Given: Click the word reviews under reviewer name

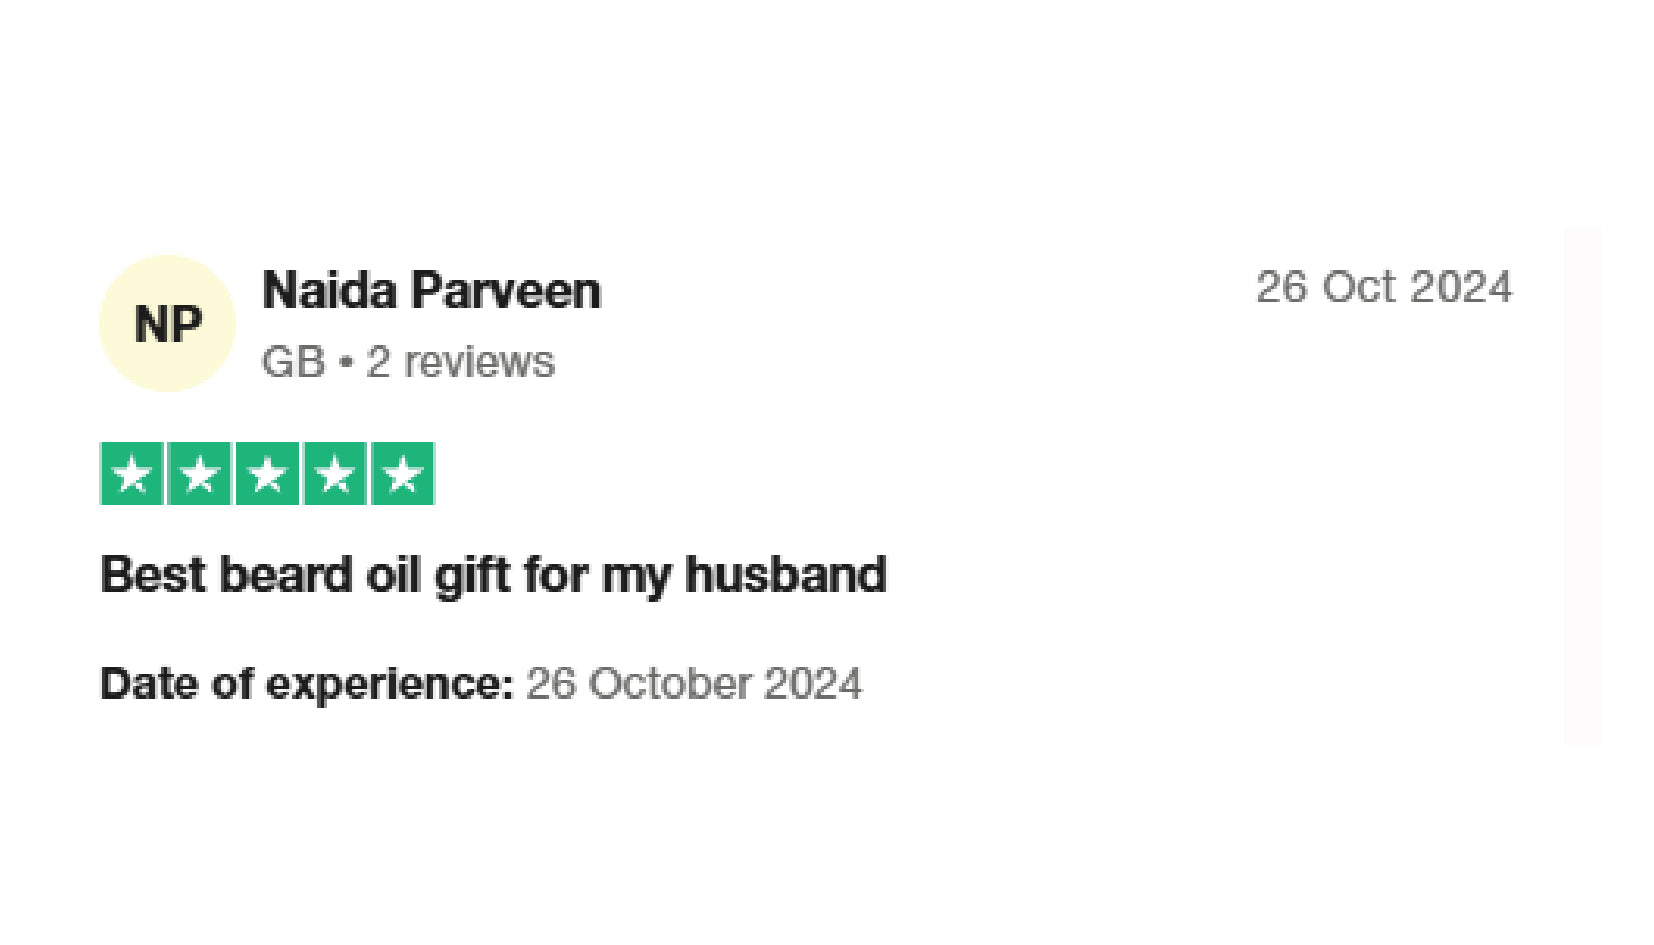Looking at the screenshot, I should [479, 362].
